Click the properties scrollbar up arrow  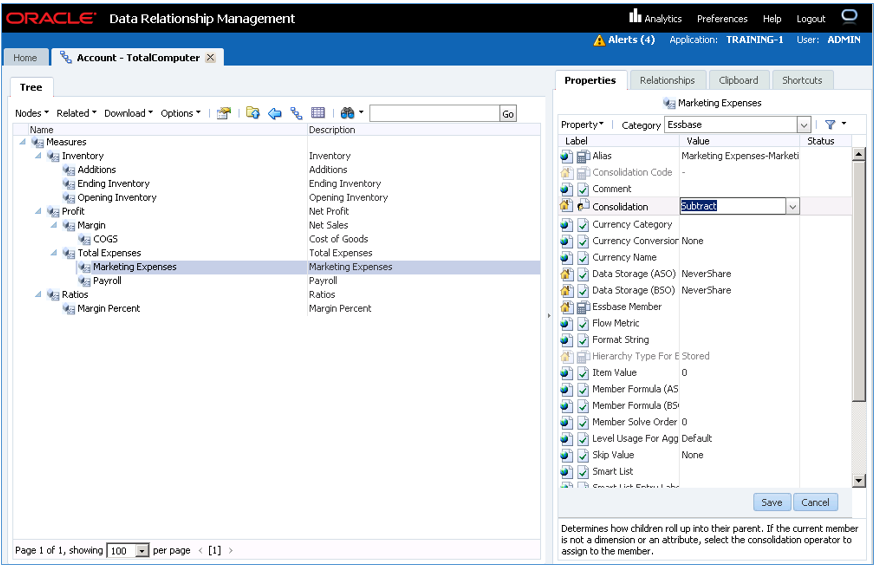[858, 155]
